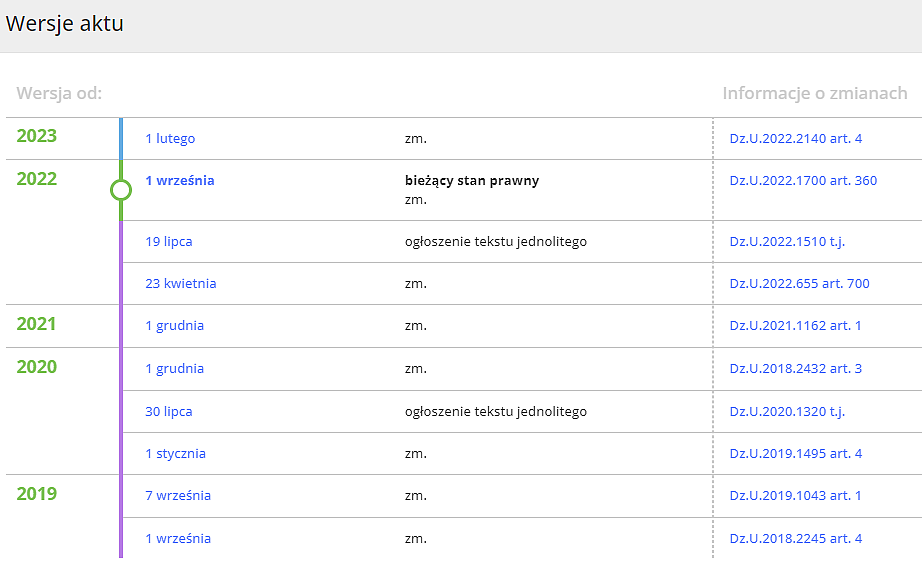Open Dz.U.2019.1495 art. 4 reference
The image size is (922, 574).
click(x=796, y=454)
